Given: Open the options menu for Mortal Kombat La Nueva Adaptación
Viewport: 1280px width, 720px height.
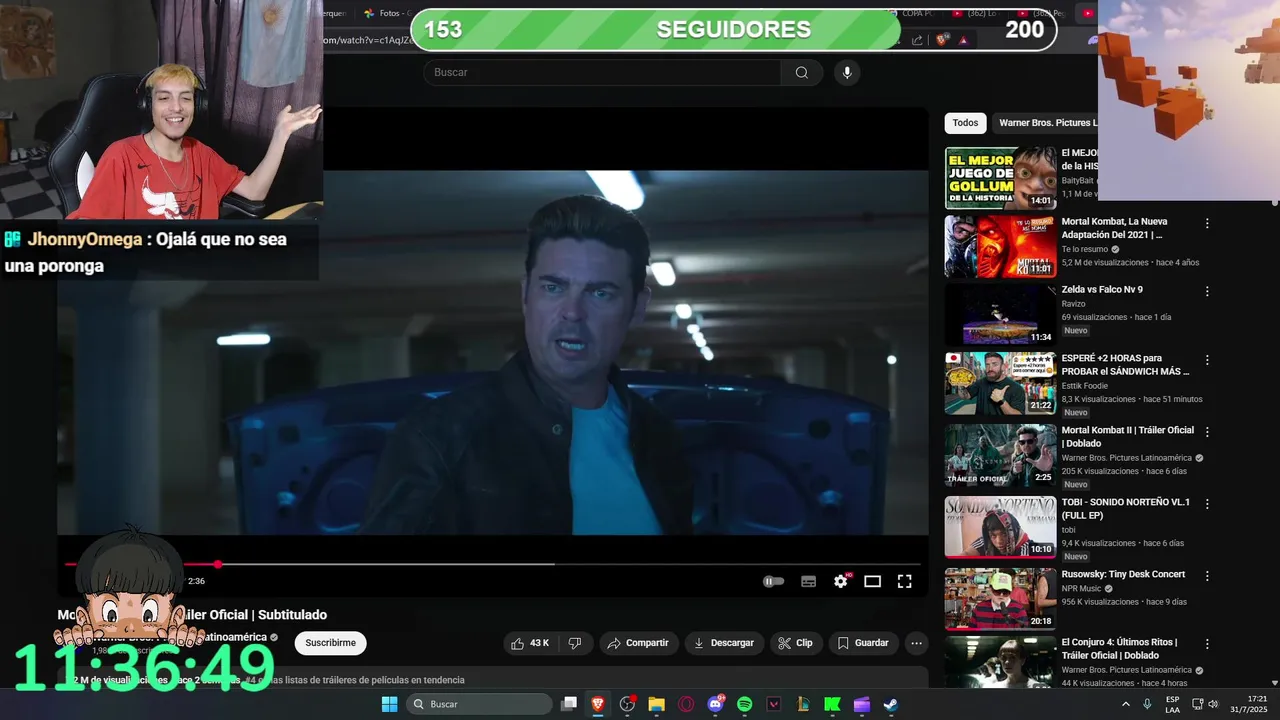Looking at the screenshot, I should point(1207,224).
